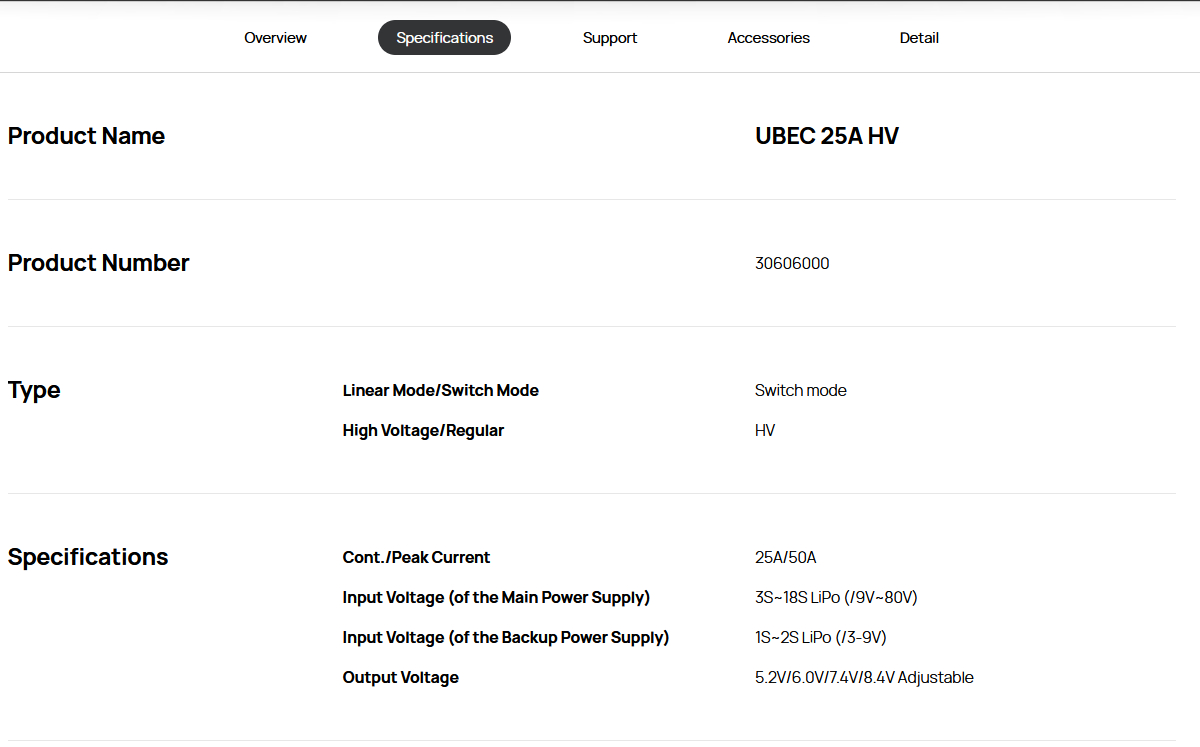Click the Product Name heading

pos(86,136)
